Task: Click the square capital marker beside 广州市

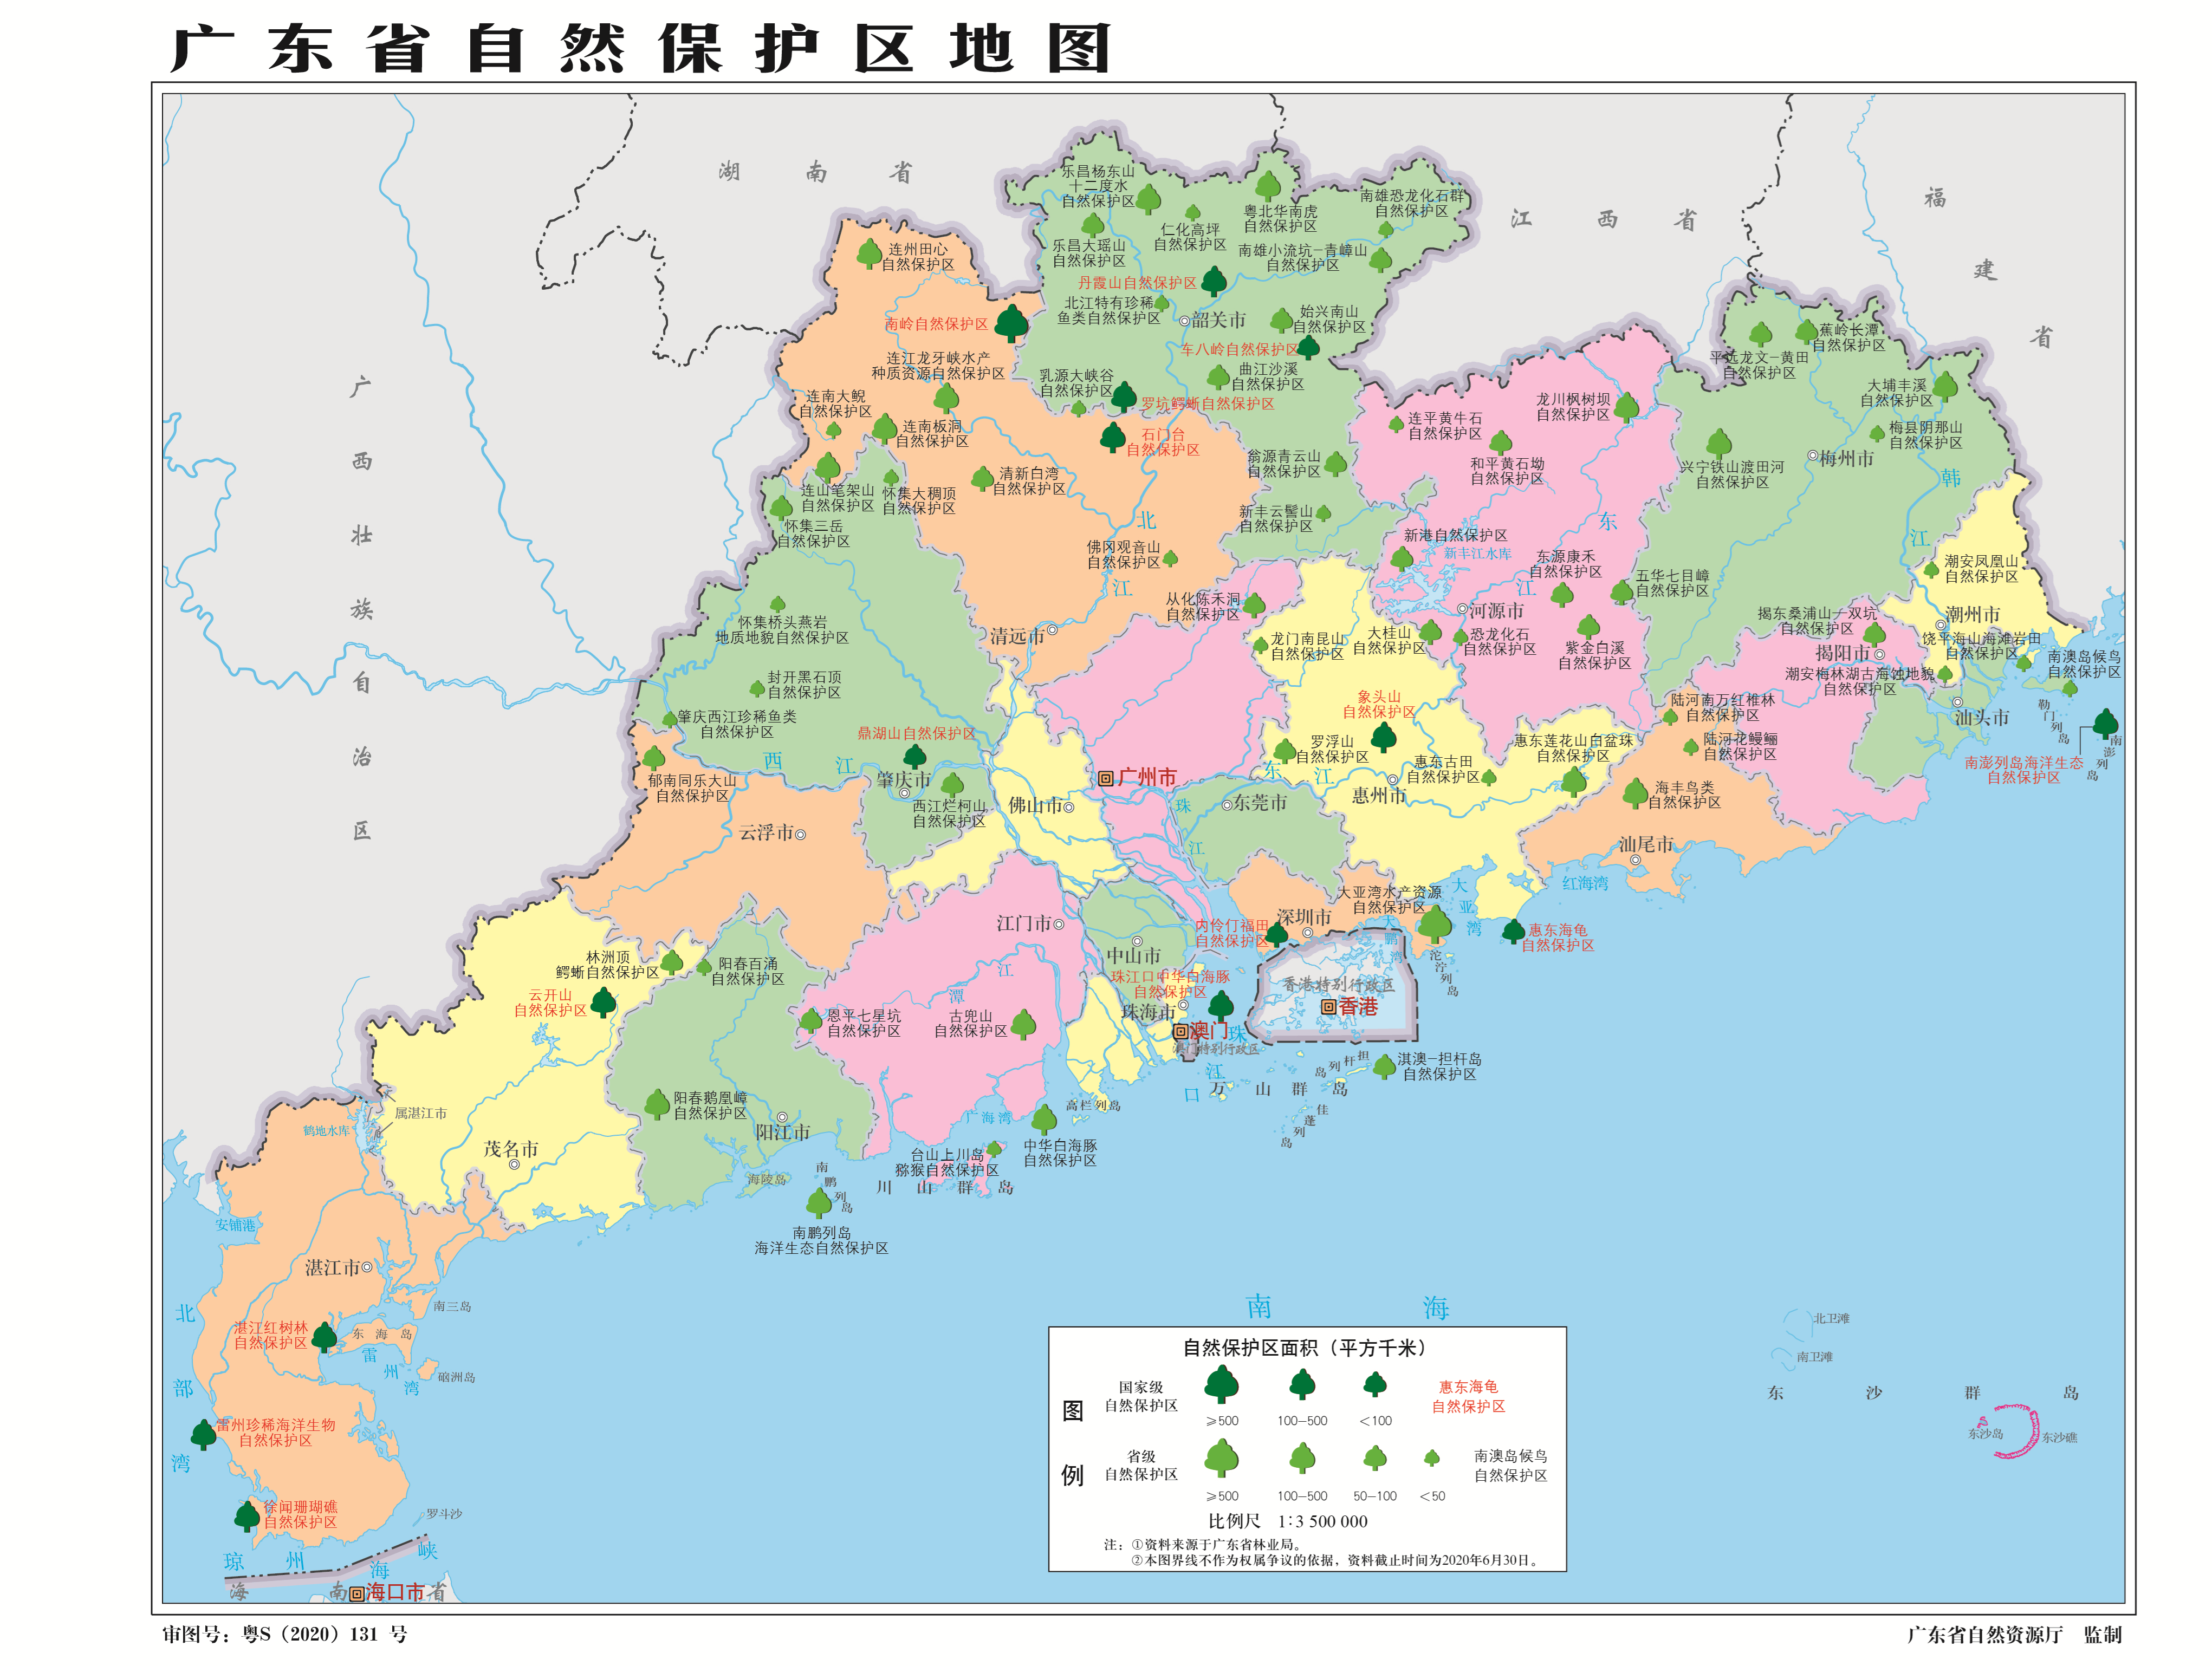Action: tap(1105, 778)
